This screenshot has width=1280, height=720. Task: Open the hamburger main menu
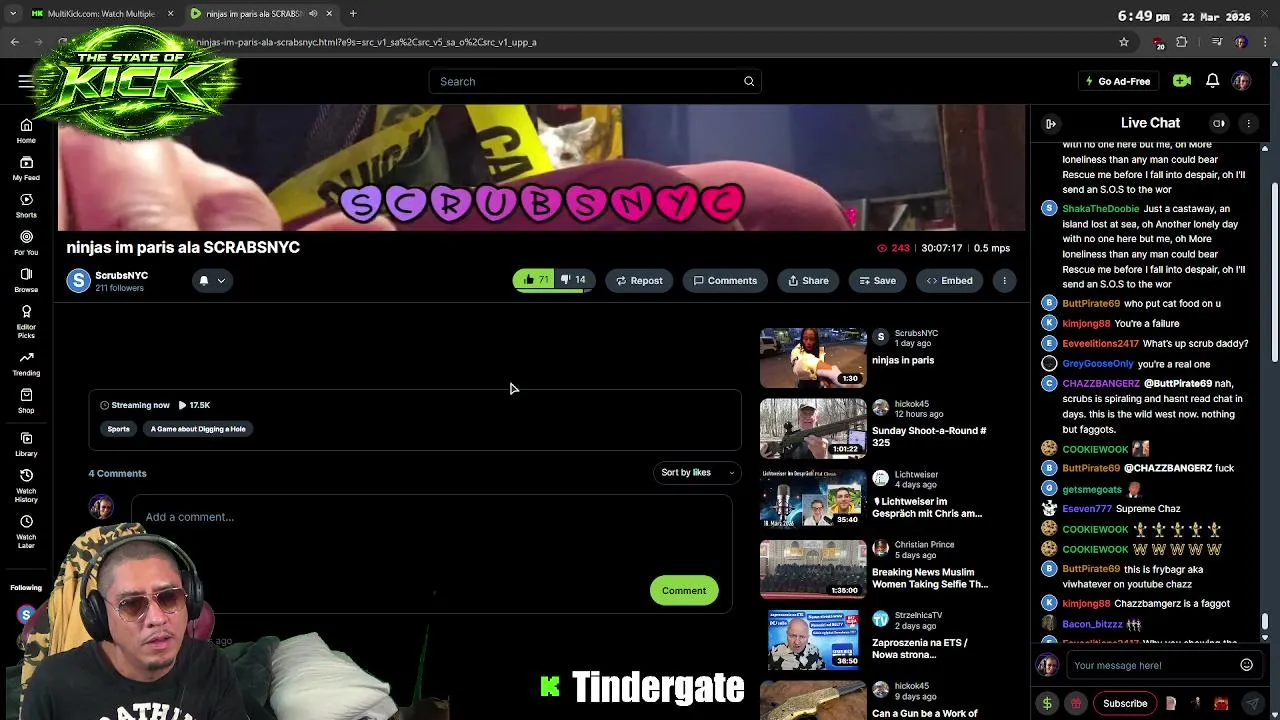pyautogui.click(x=24, y=81)
